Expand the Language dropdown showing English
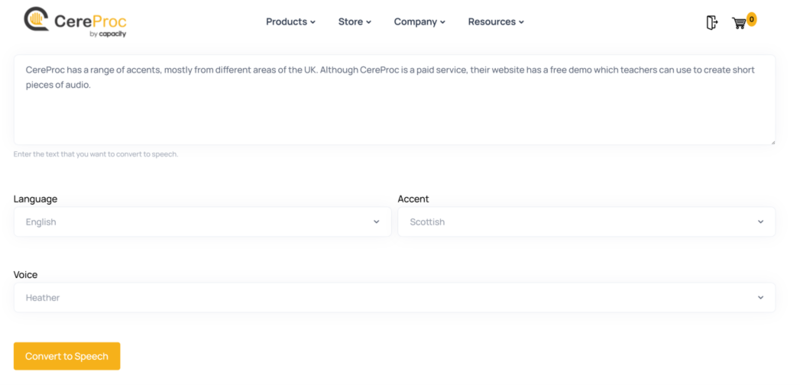 click(x=203, y=222)
